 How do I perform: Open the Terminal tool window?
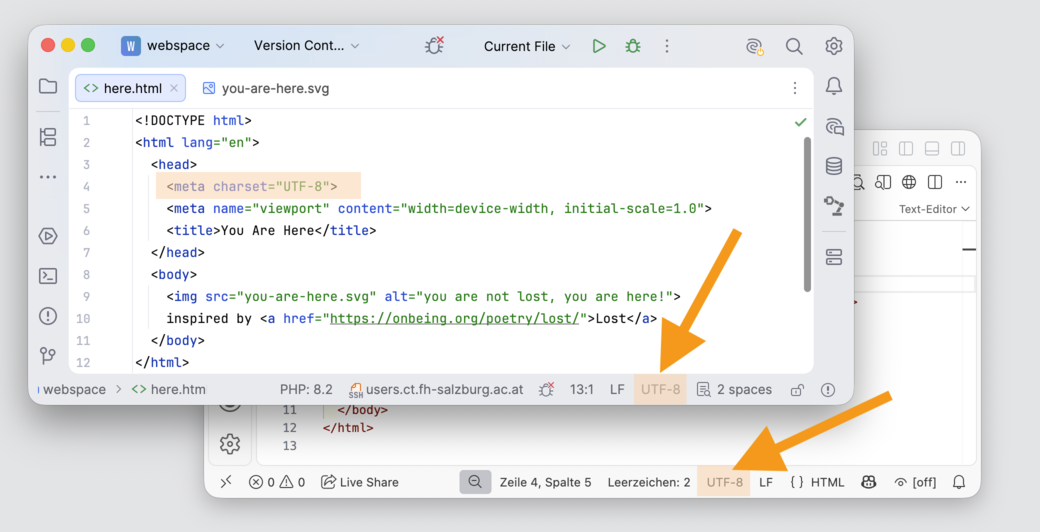[48, 276]
